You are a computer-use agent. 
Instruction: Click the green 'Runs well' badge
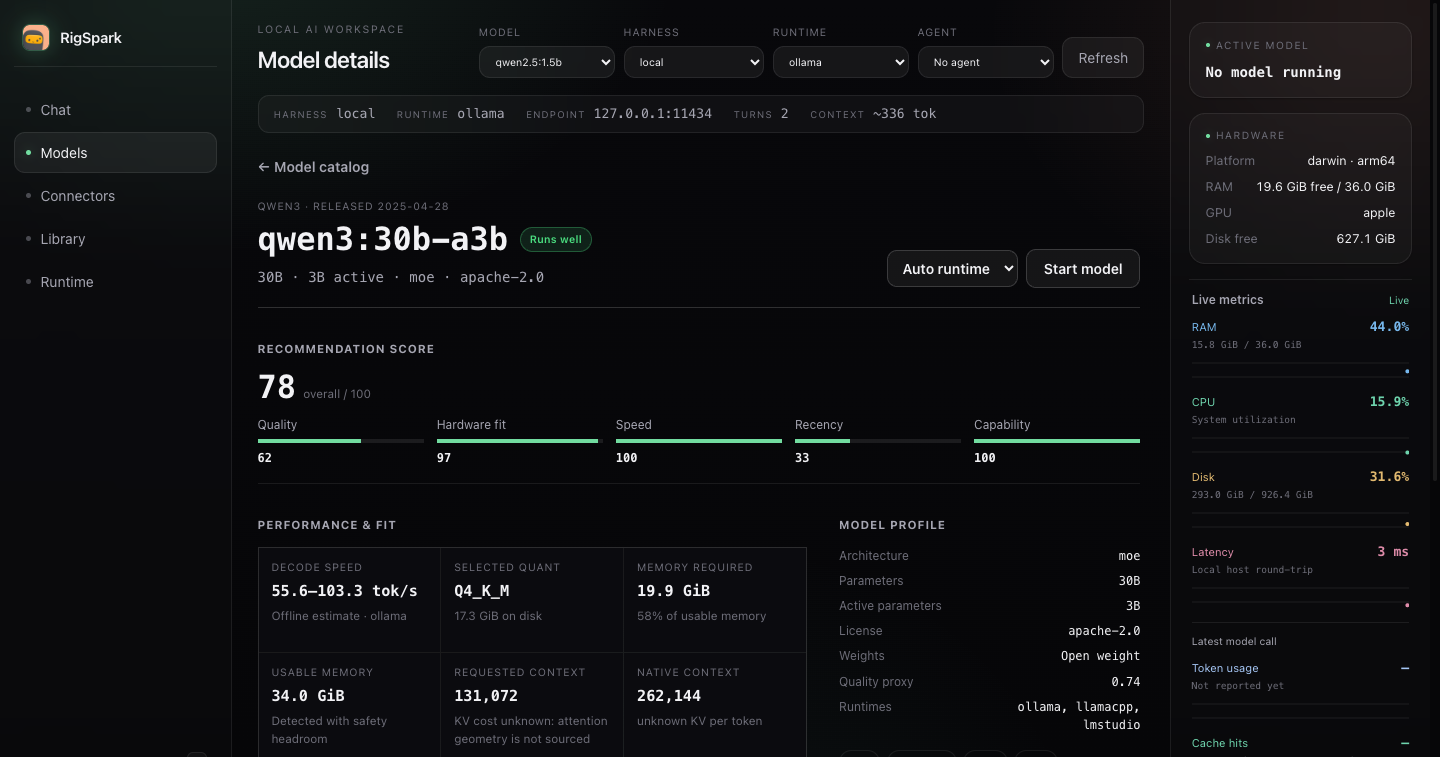pos(555,240)
